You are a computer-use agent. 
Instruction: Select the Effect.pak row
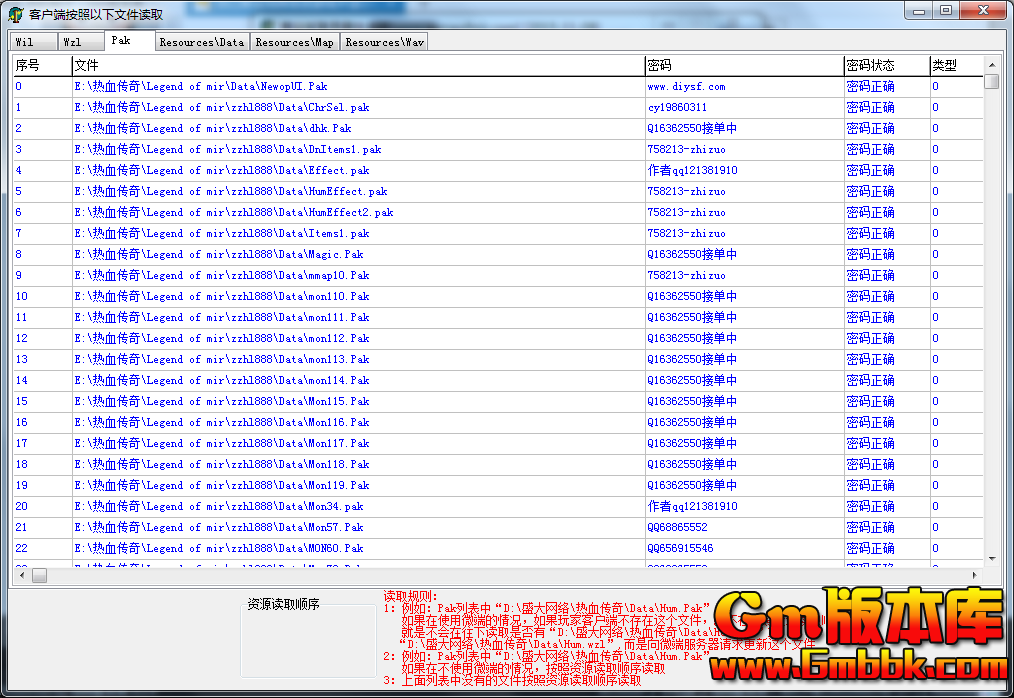(221, 171)
